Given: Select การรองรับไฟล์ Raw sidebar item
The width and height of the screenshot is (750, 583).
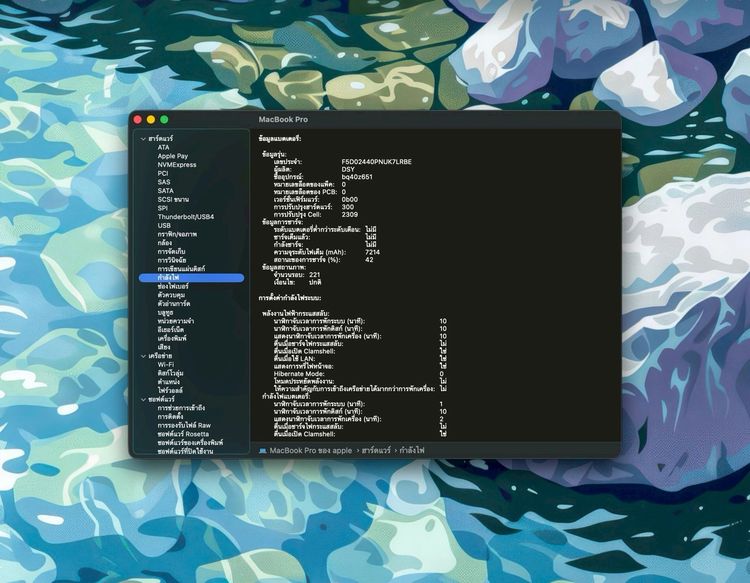Looking at the screenshot, I should 184,425.
